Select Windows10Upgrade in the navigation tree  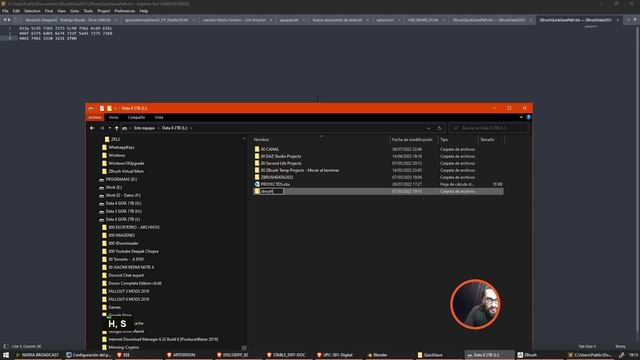[126, 163]
